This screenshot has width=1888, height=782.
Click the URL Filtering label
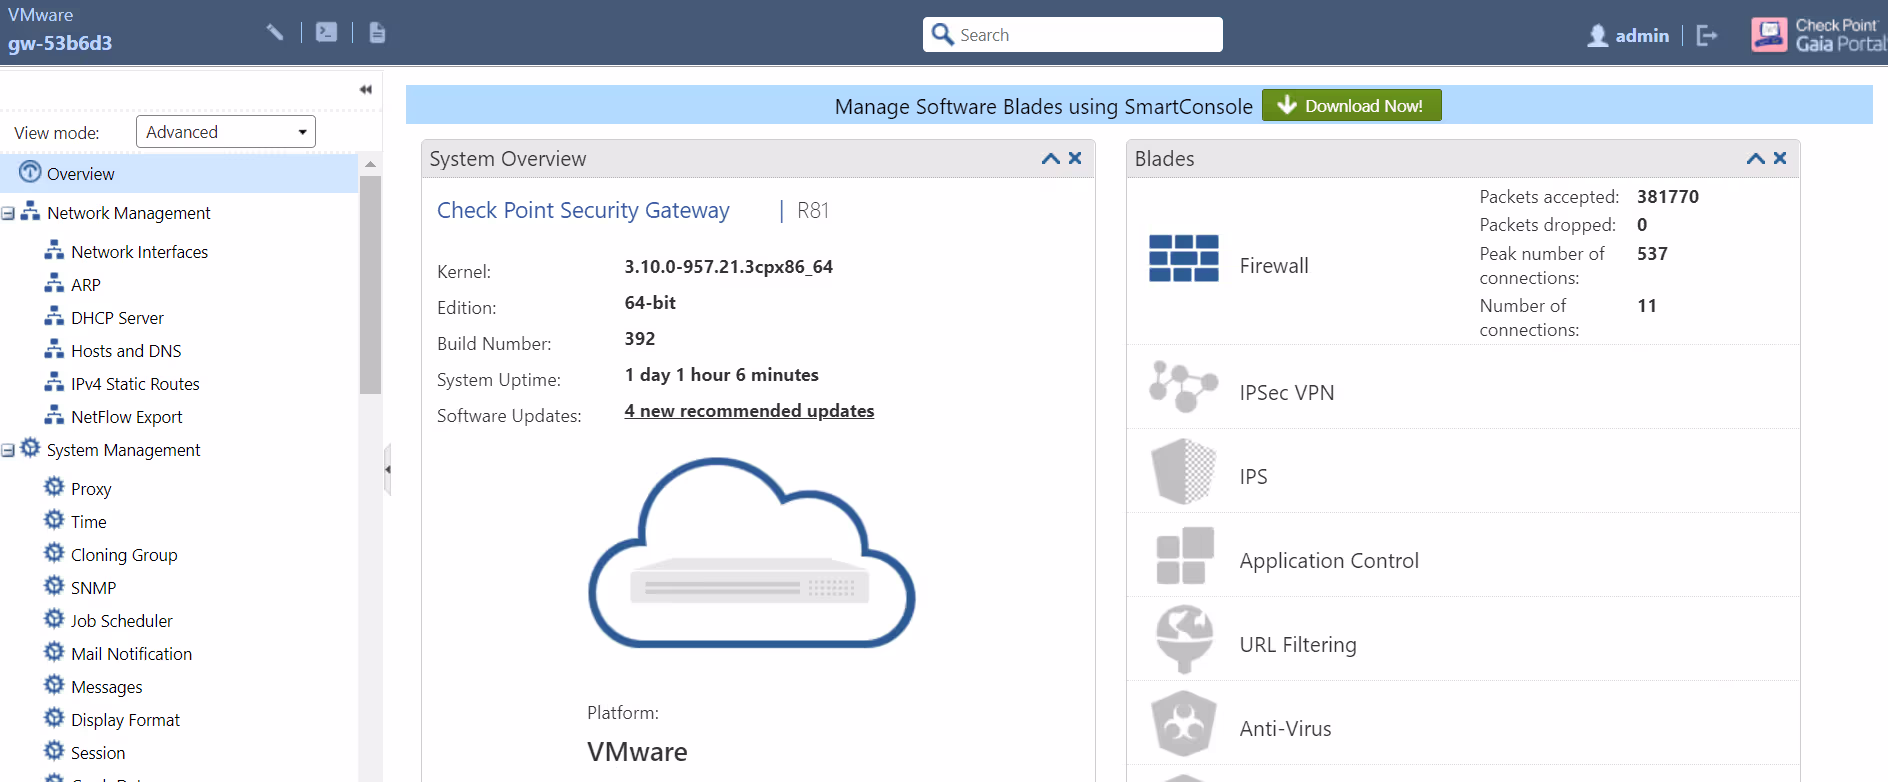click(x=1298, y=645)
